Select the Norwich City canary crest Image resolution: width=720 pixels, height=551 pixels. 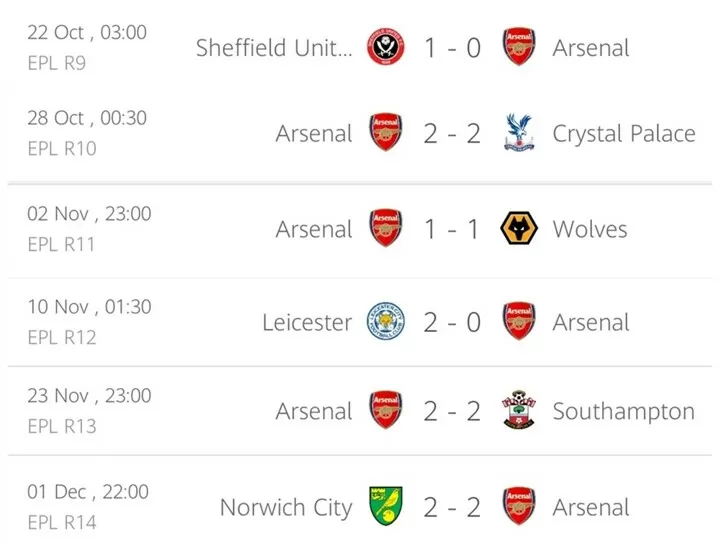[386, 507]
